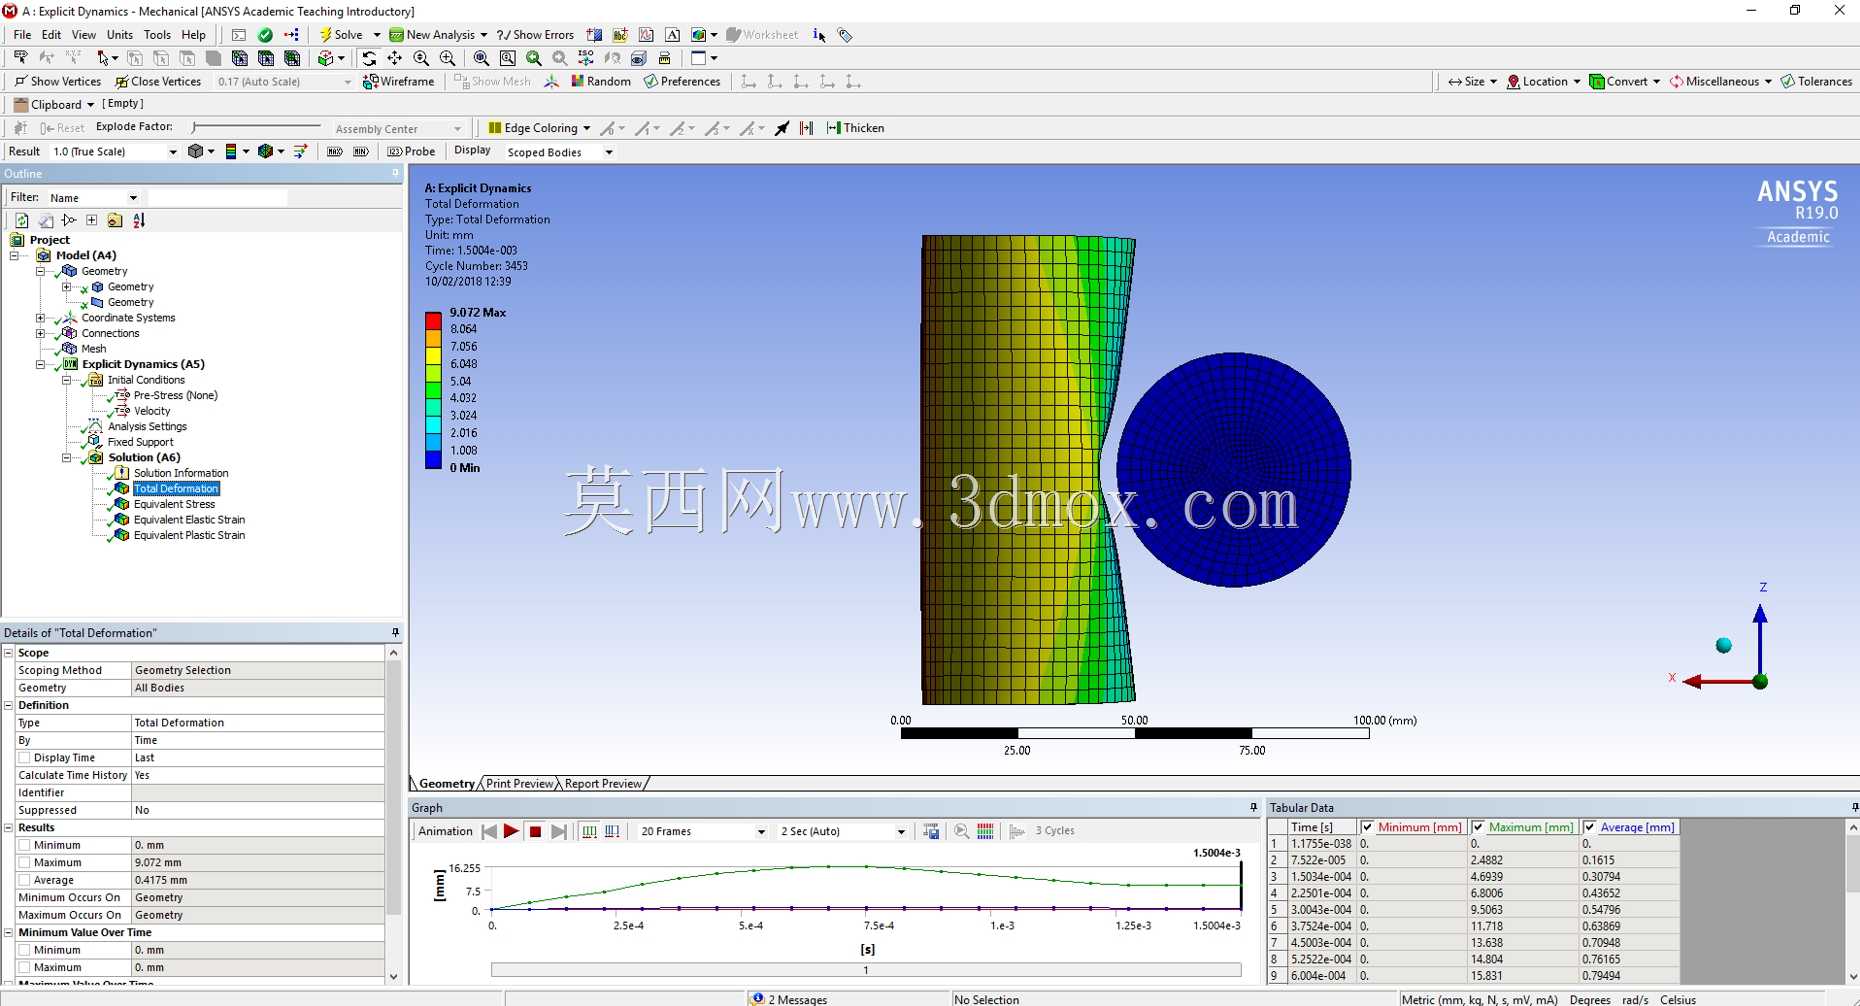This screenshot has width=1860, height=1006.
Task: Click the Close Vertices icon
Action: (121, 82)
